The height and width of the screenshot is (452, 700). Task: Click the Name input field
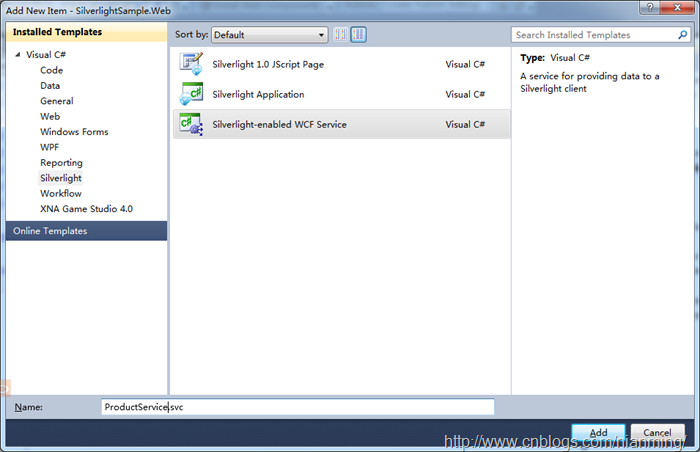(298, 407)
